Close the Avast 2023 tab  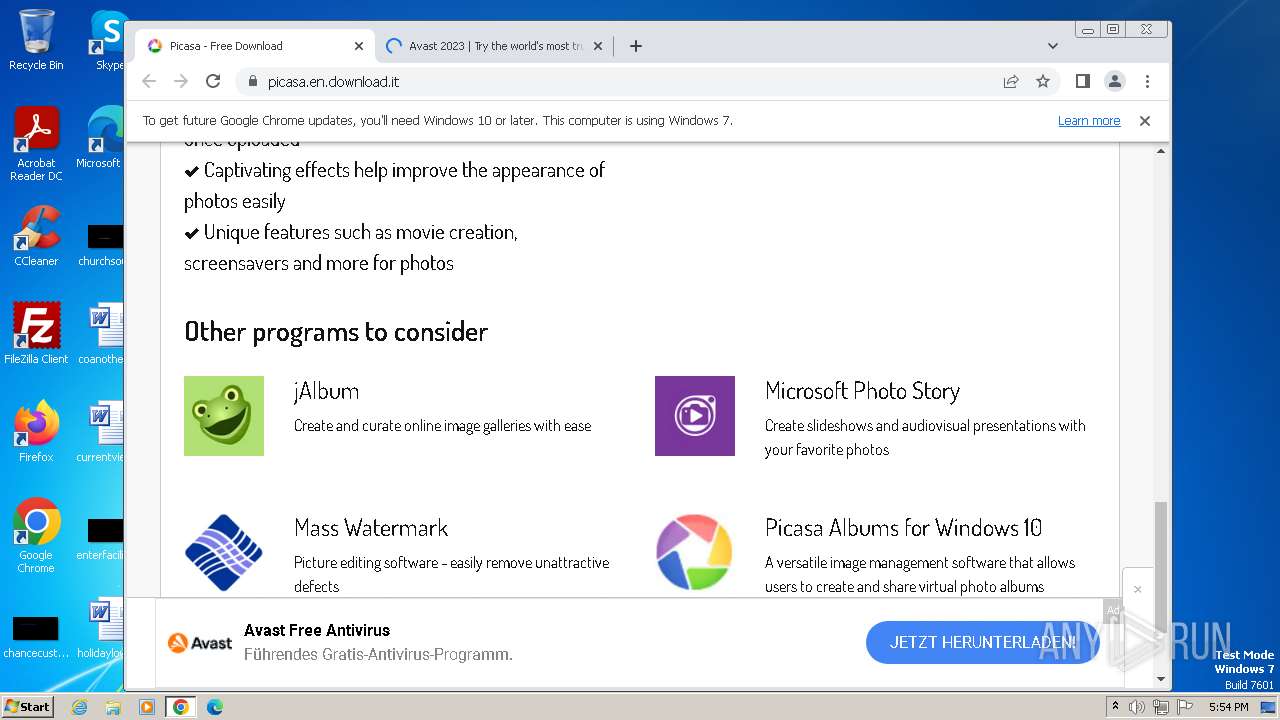(598, 46)
